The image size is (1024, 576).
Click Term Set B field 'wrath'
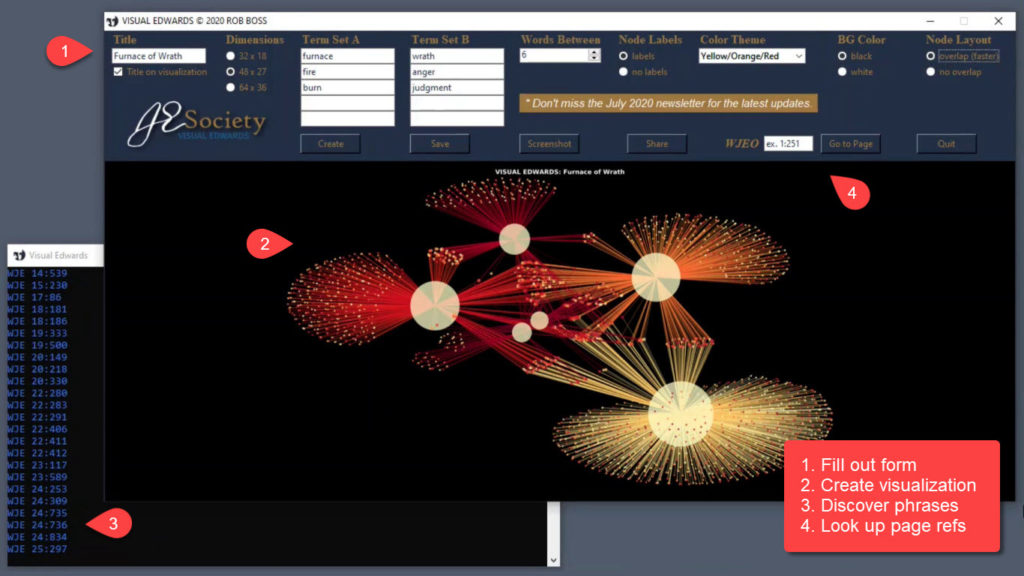pyautogui.click(x=457, y=56)
